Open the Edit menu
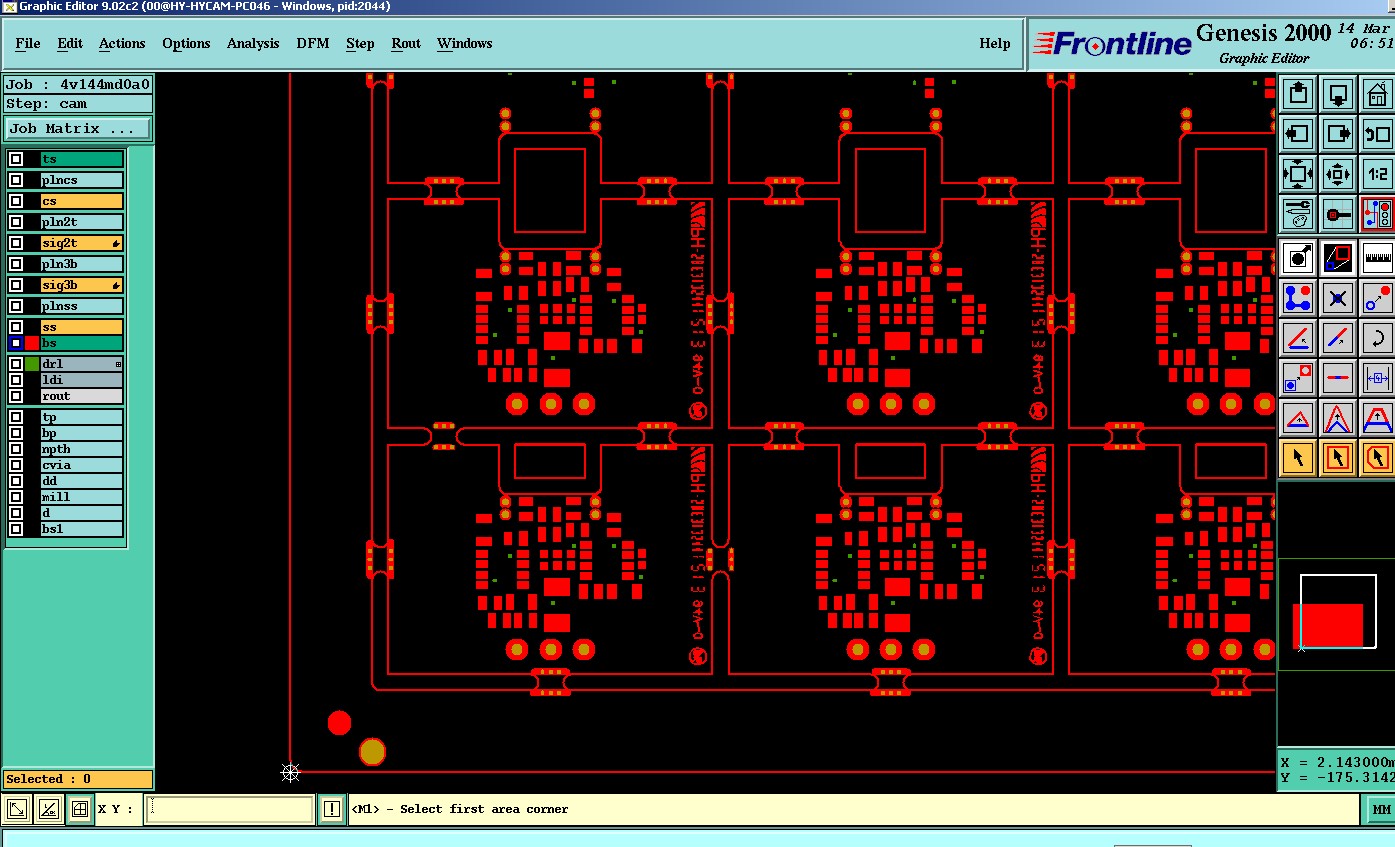The width and height of the screenshot is (1395, 847). click(x=70, y=43)
